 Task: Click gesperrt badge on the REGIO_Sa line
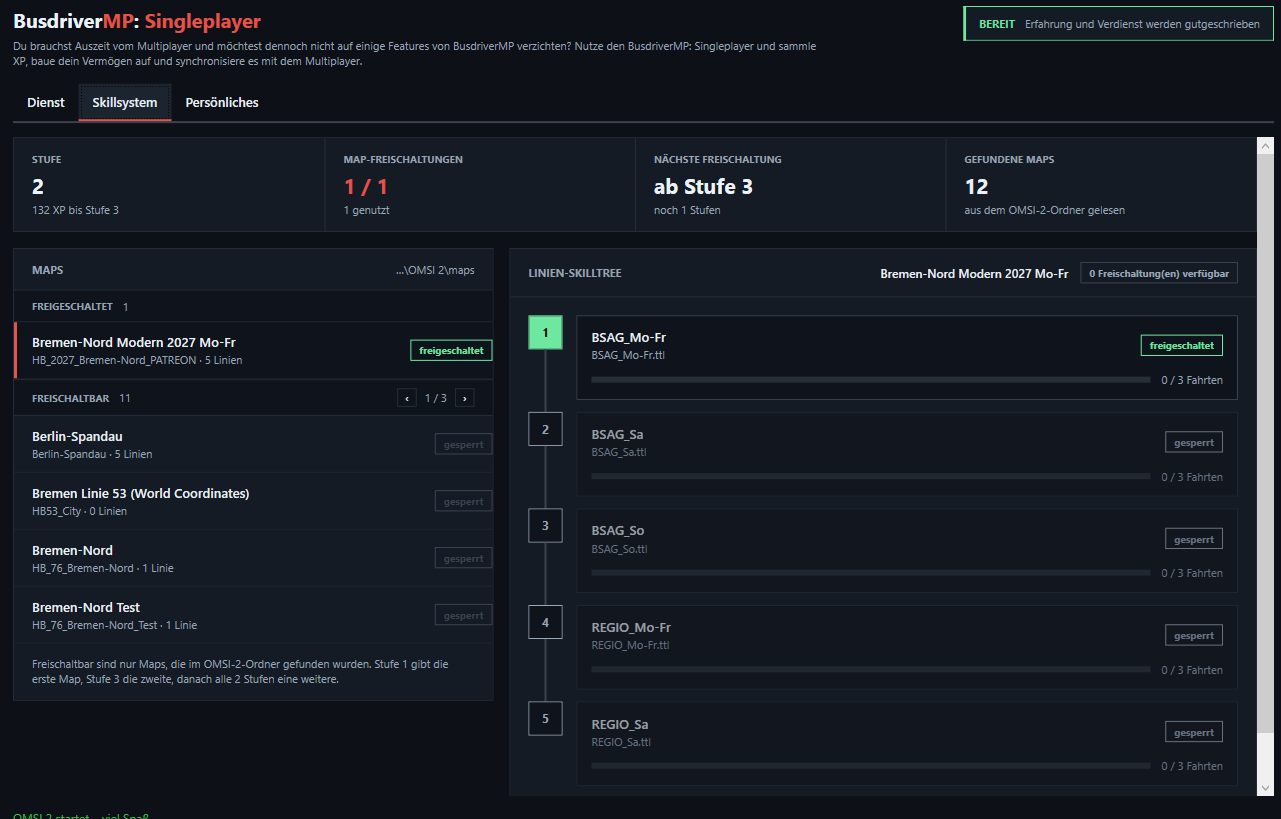point(1194,732)
